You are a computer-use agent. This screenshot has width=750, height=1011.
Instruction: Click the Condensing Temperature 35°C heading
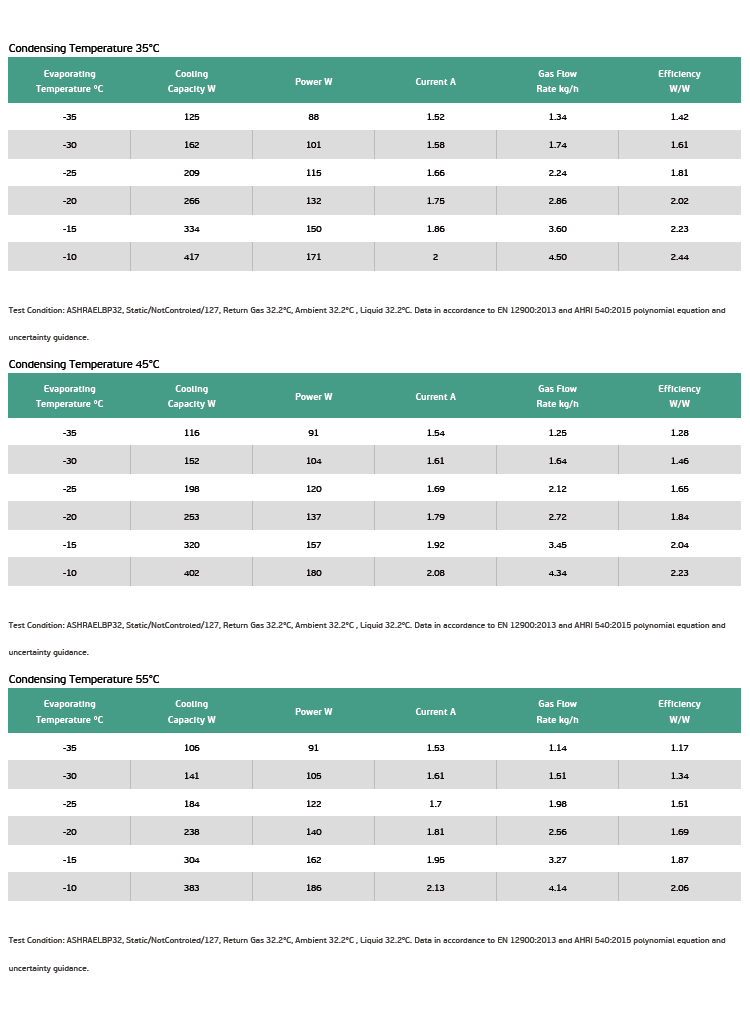84,48
